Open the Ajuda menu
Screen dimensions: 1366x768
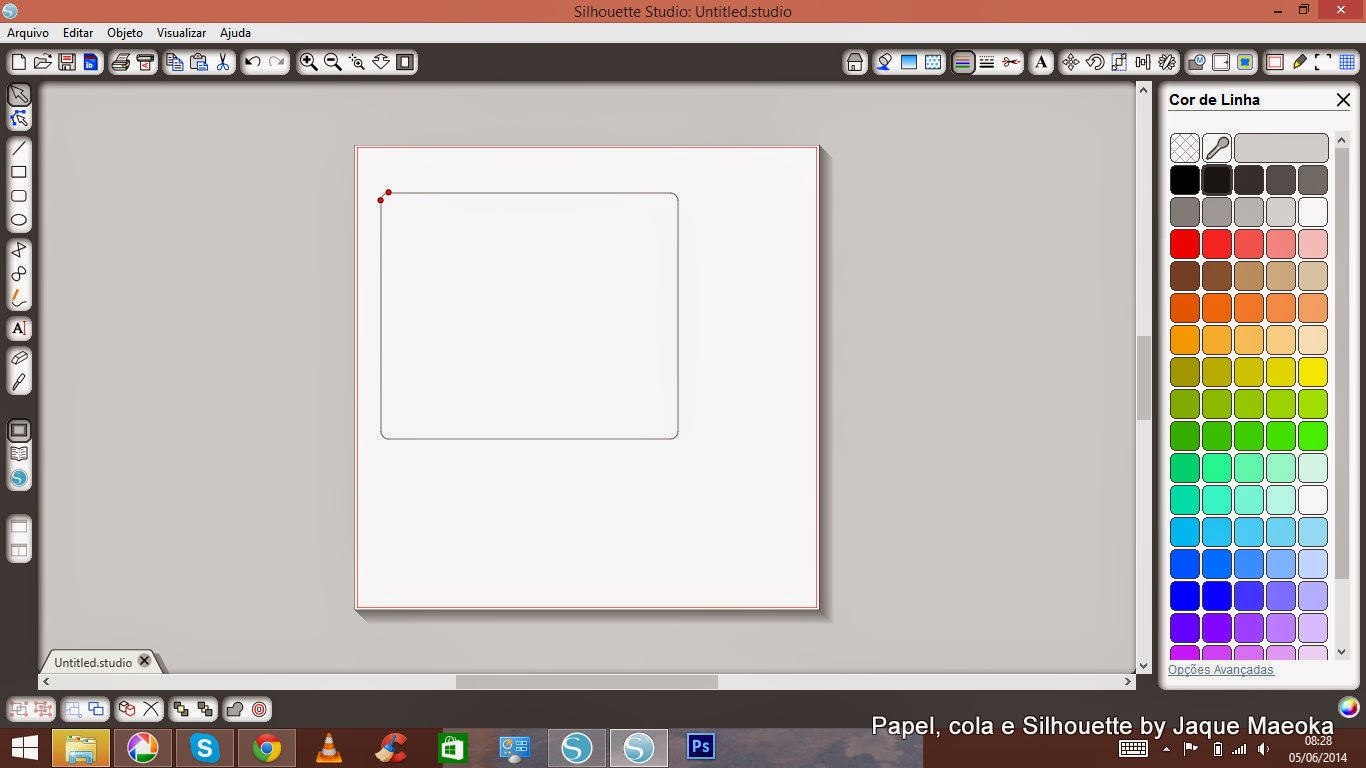235,33
